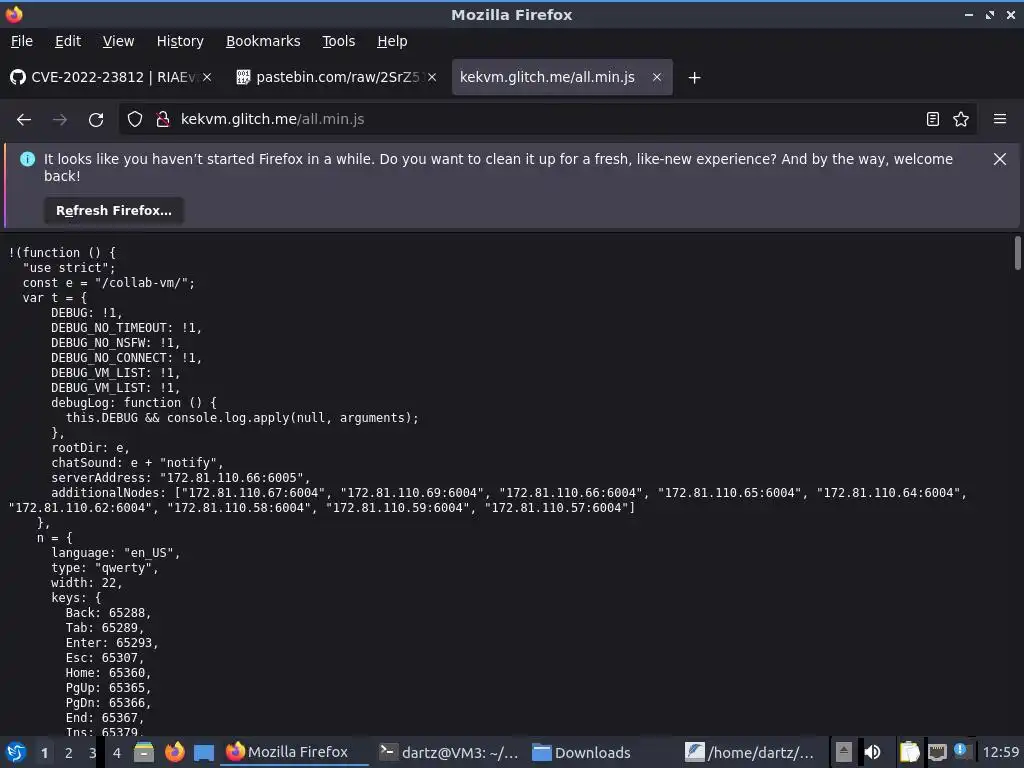Click the DEBUG_NO_NSFW: !1 line
Image resolution: width=1024 pixels, height=768 pixels.
(116, 343)
